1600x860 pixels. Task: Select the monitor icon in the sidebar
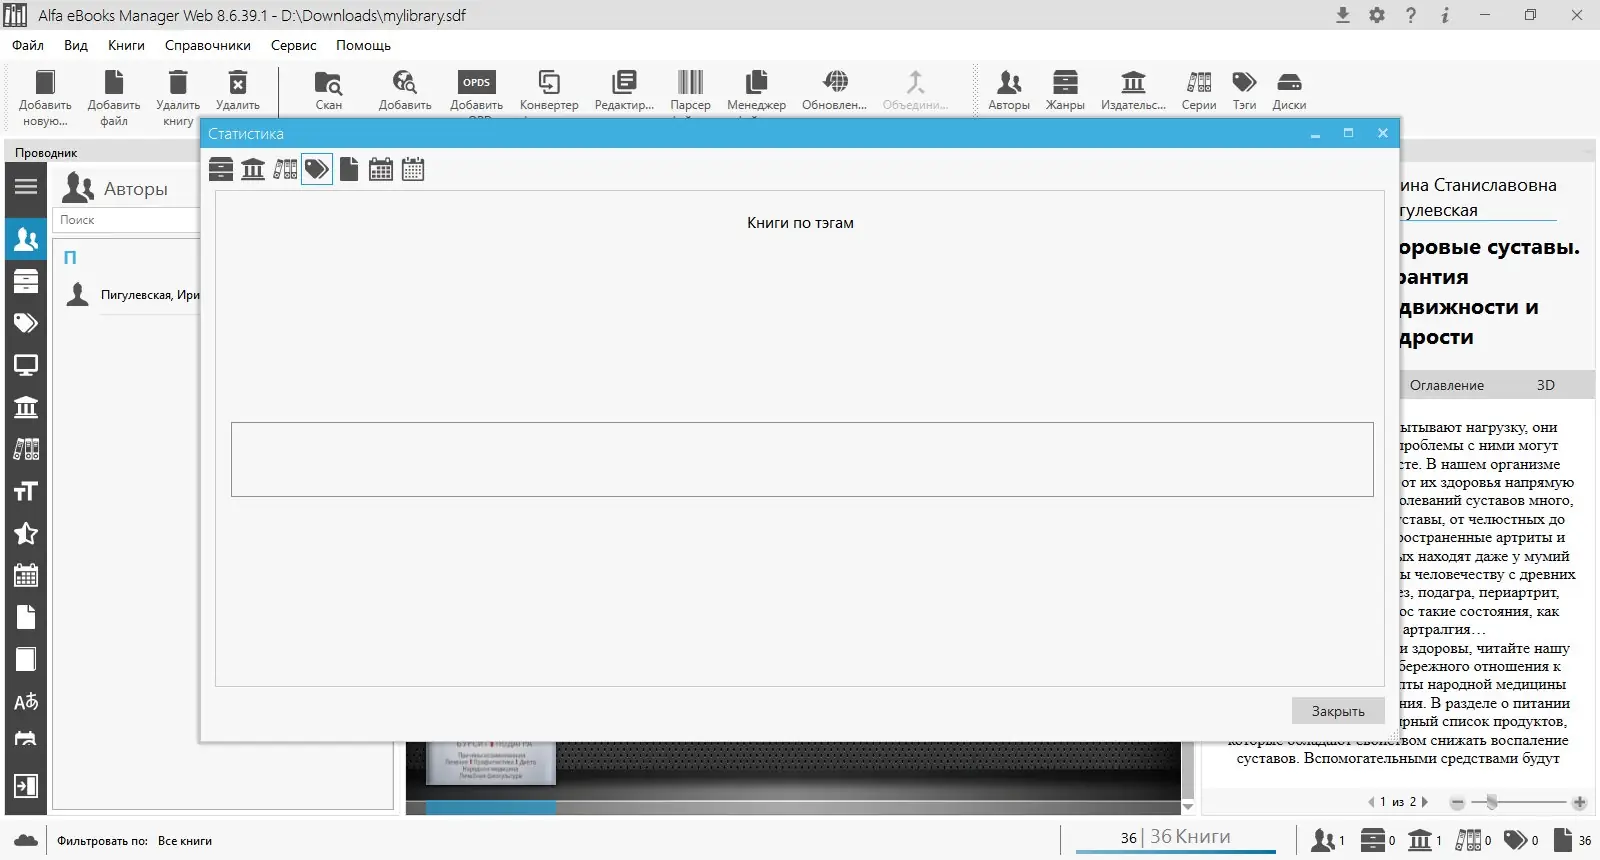click(x=26, y=365)
